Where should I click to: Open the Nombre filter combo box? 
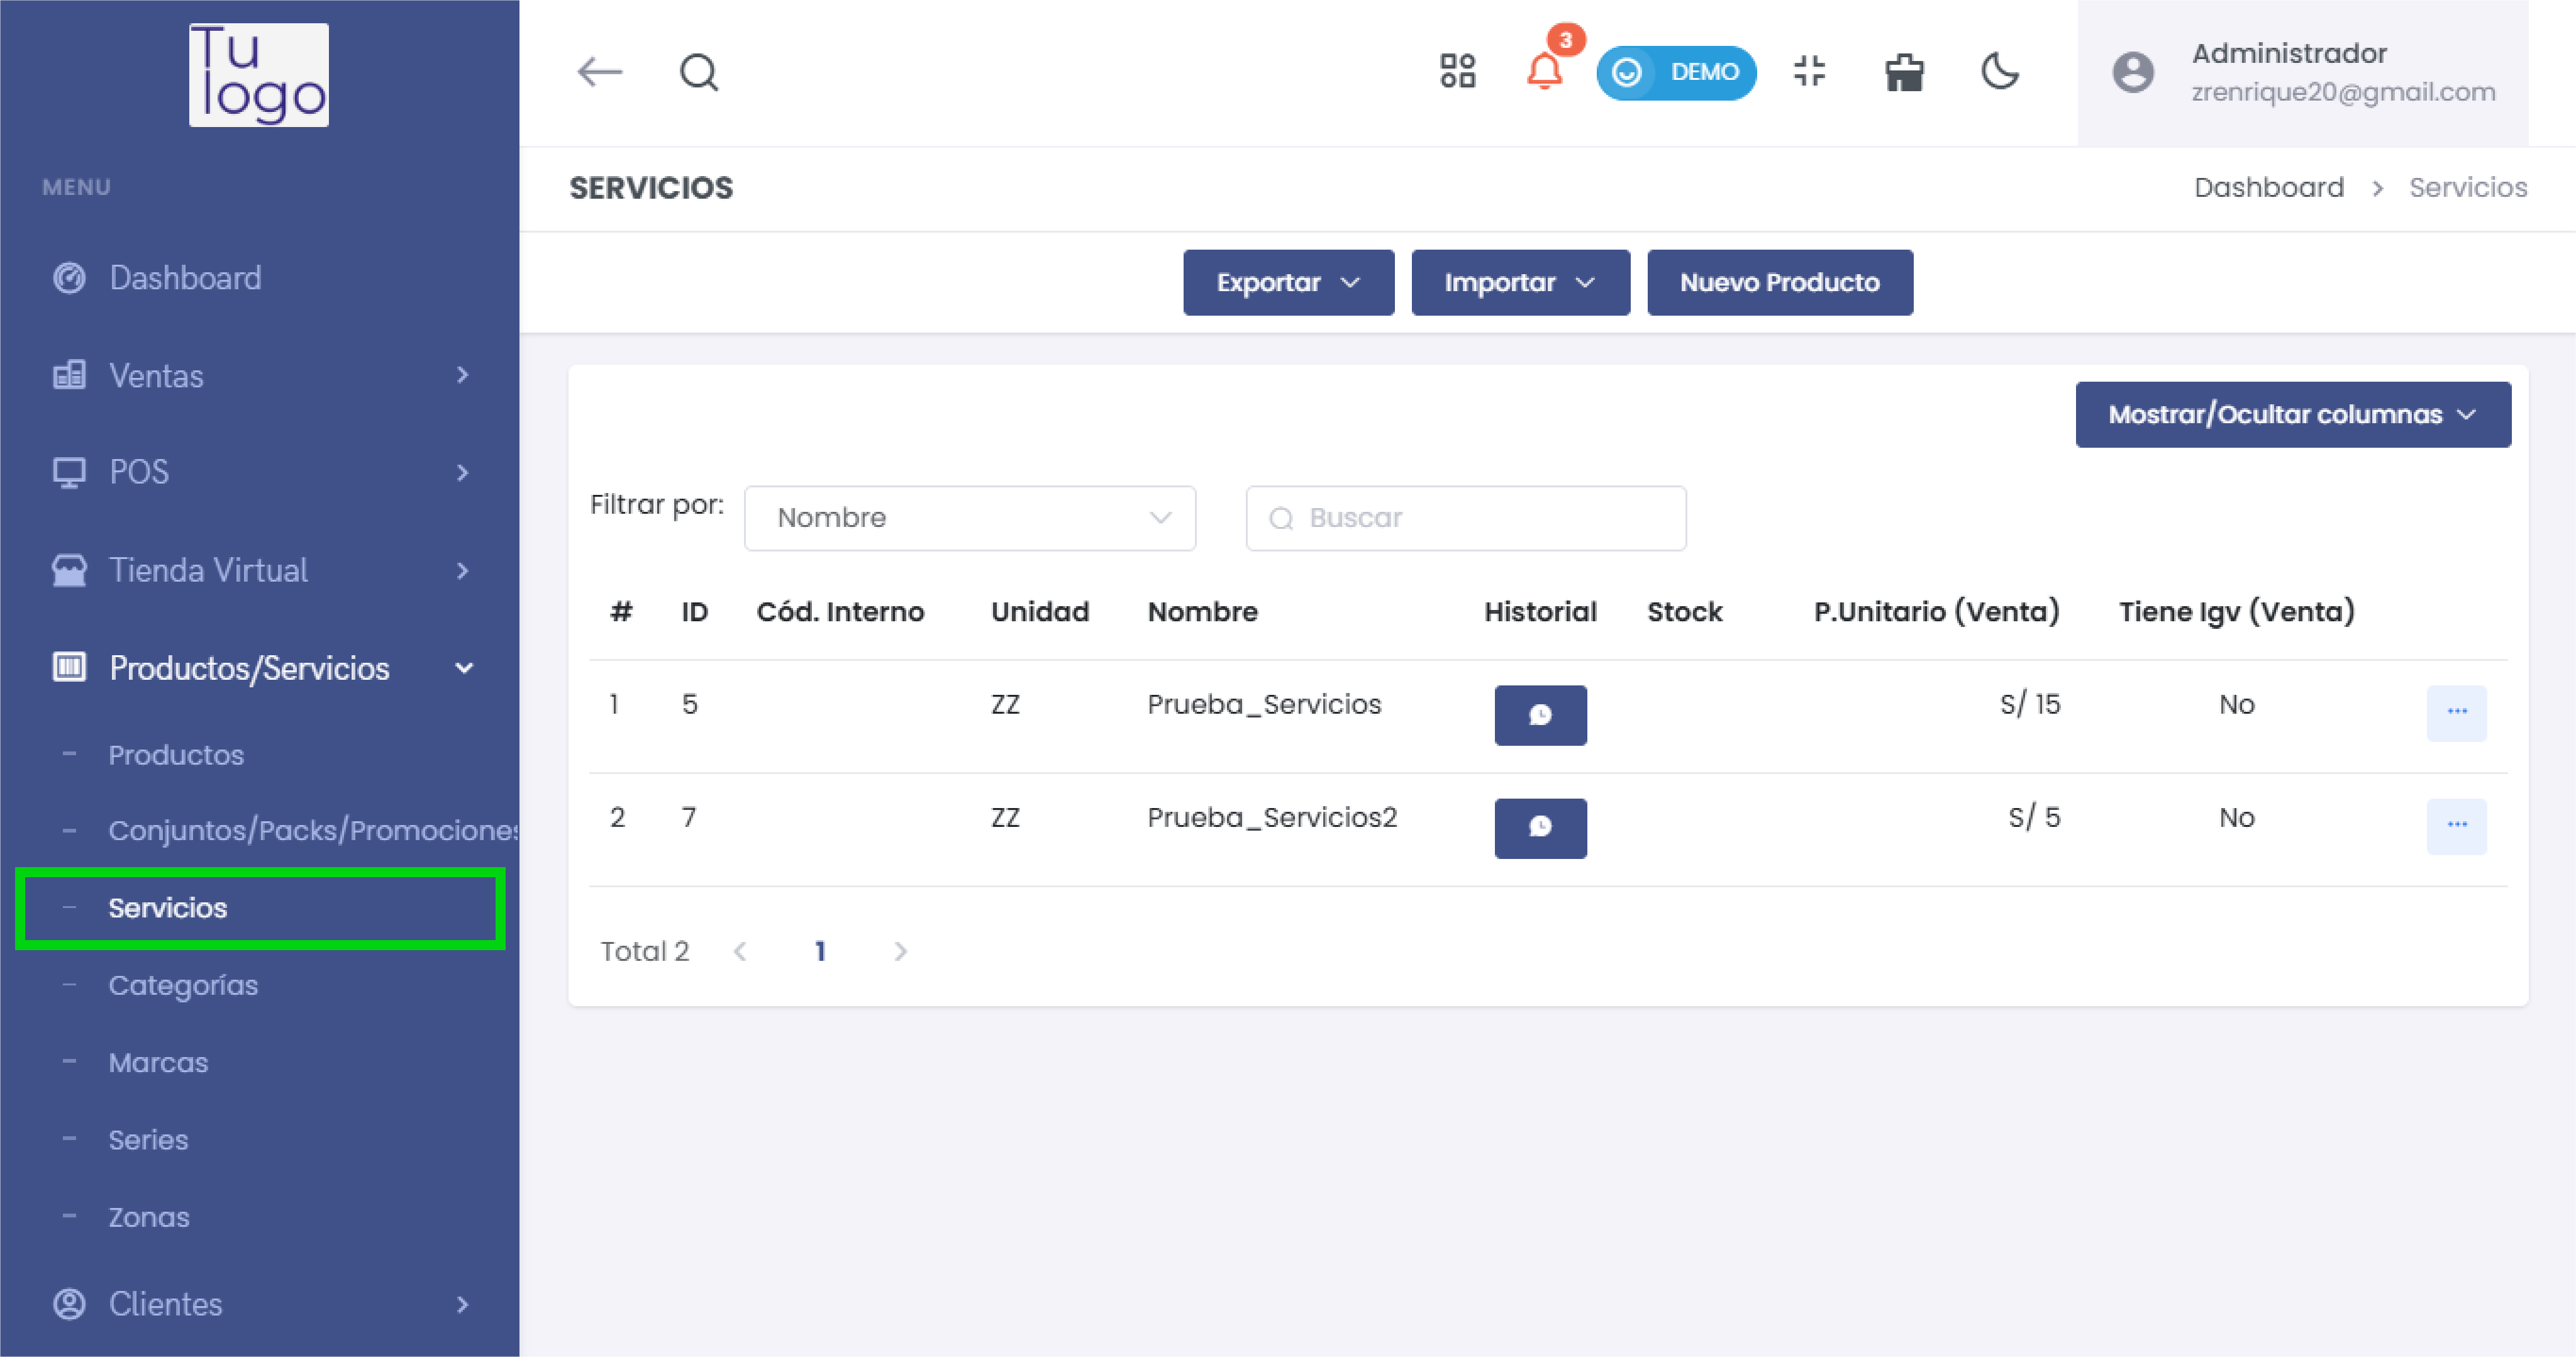tap(969, 518)
